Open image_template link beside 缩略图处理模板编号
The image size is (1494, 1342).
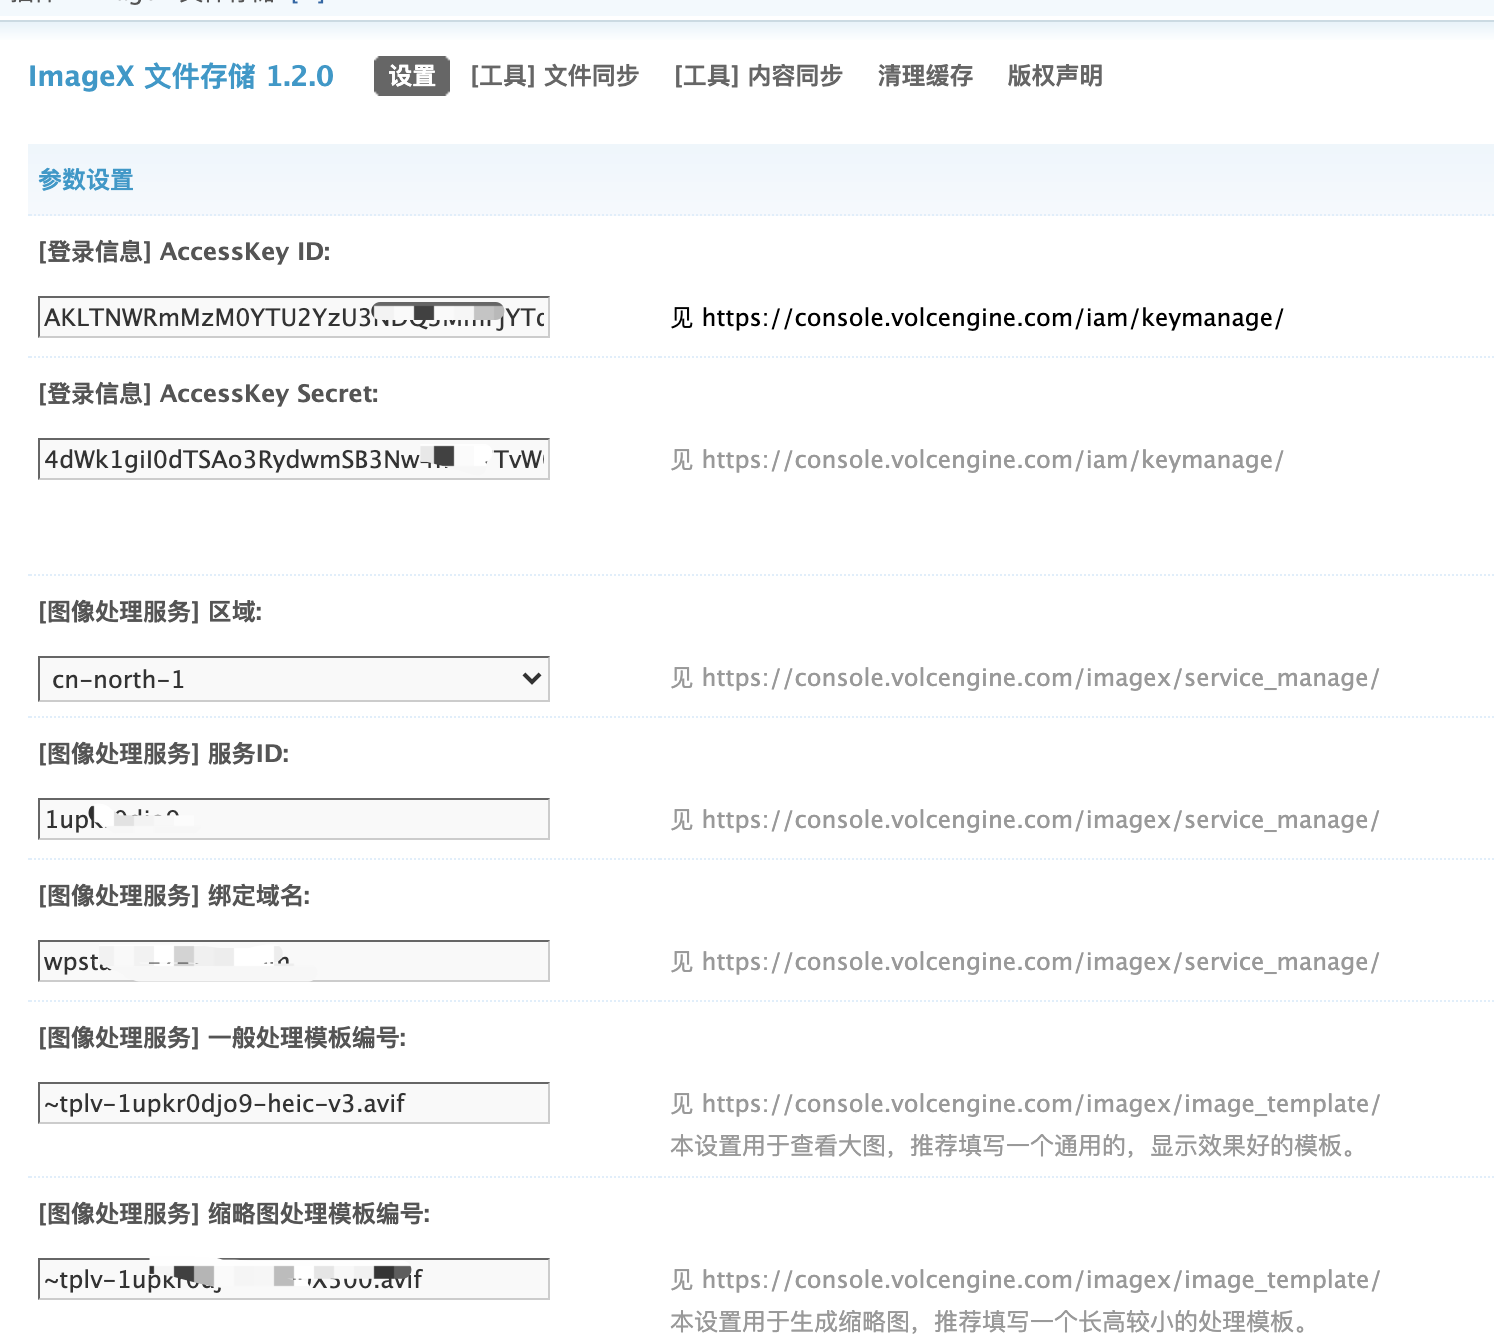coord(1041,1280)
